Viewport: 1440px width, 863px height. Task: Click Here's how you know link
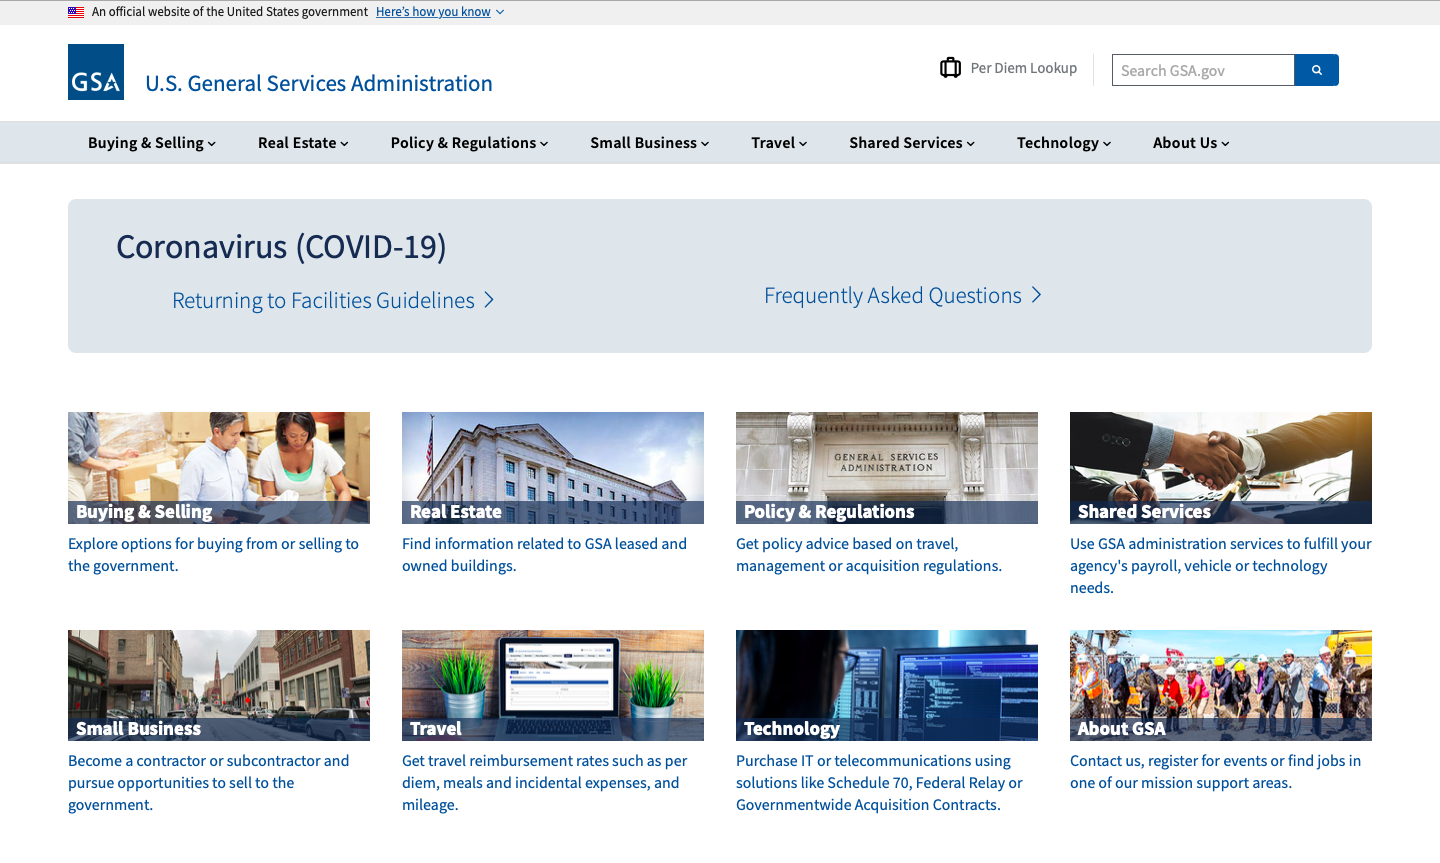coord(433,12)
